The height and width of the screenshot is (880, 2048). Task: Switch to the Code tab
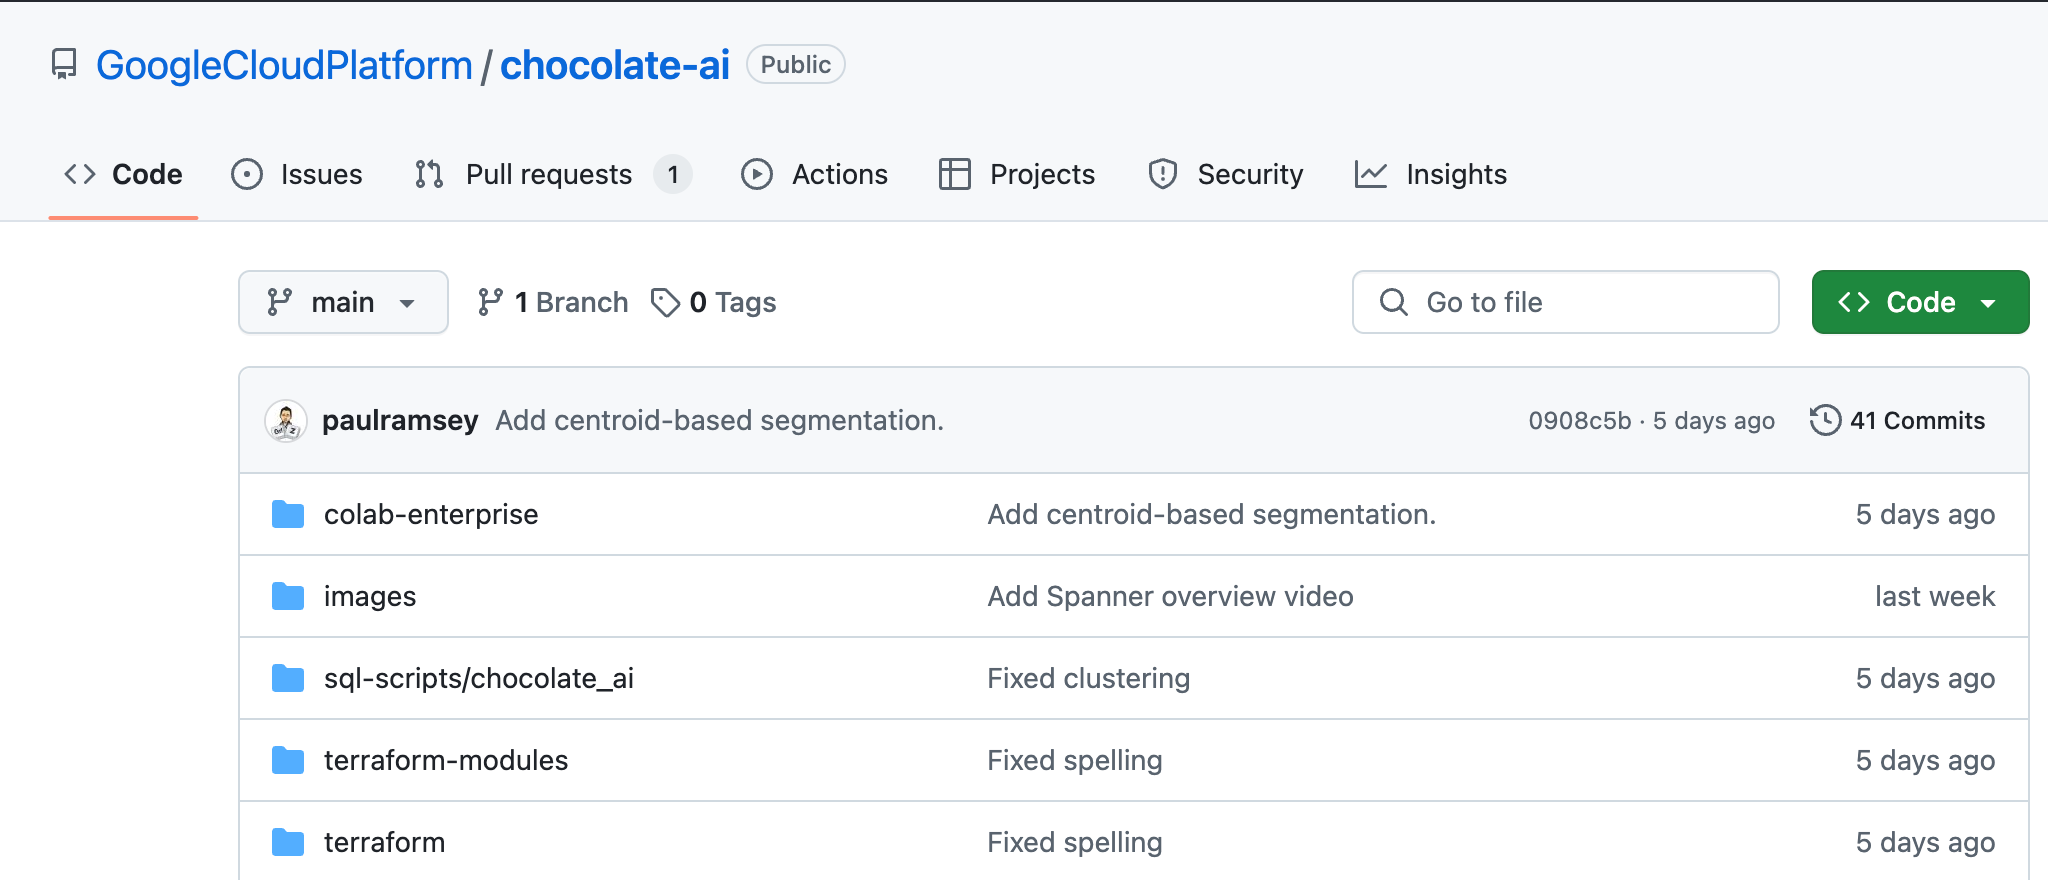[x=123, y=174]
